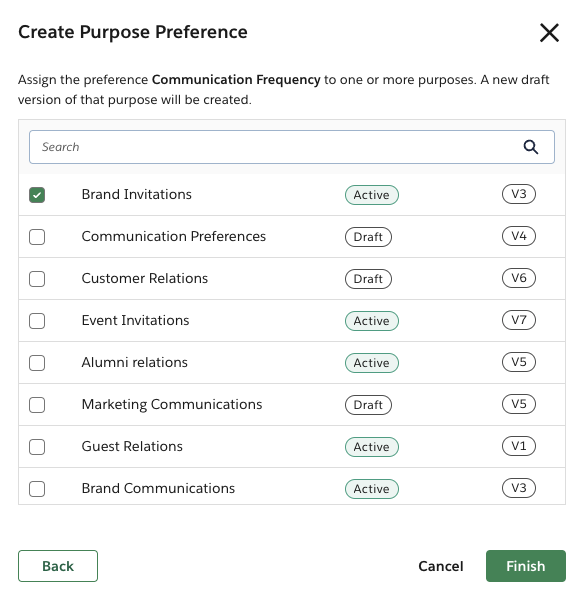Click the Customer Relations purpose name
585x610 pixels.
pos(145,278)
